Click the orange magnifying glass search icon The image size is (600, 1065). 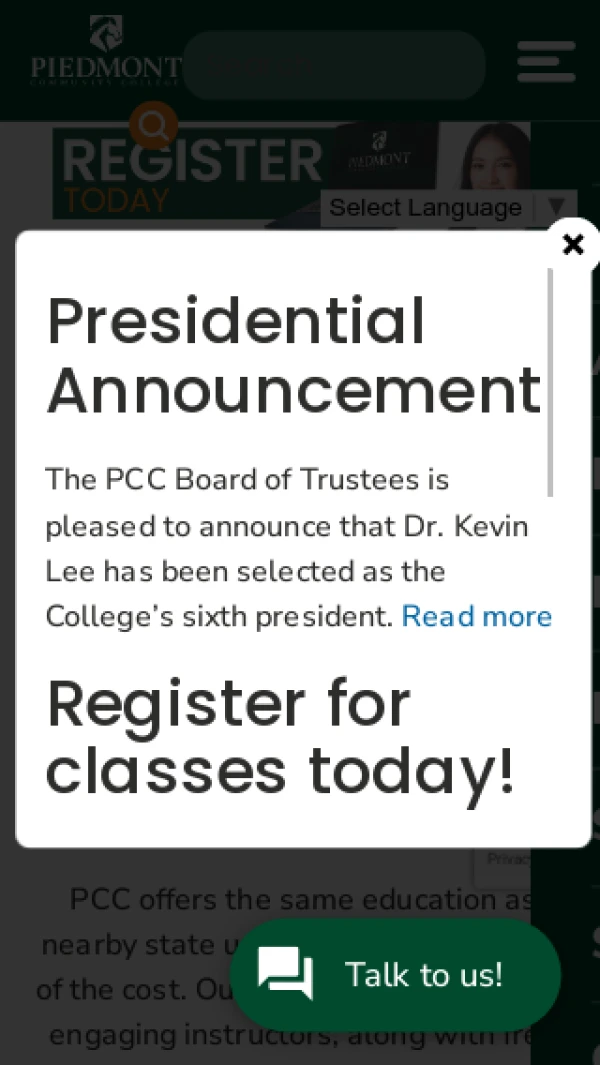tap(154, 125)
